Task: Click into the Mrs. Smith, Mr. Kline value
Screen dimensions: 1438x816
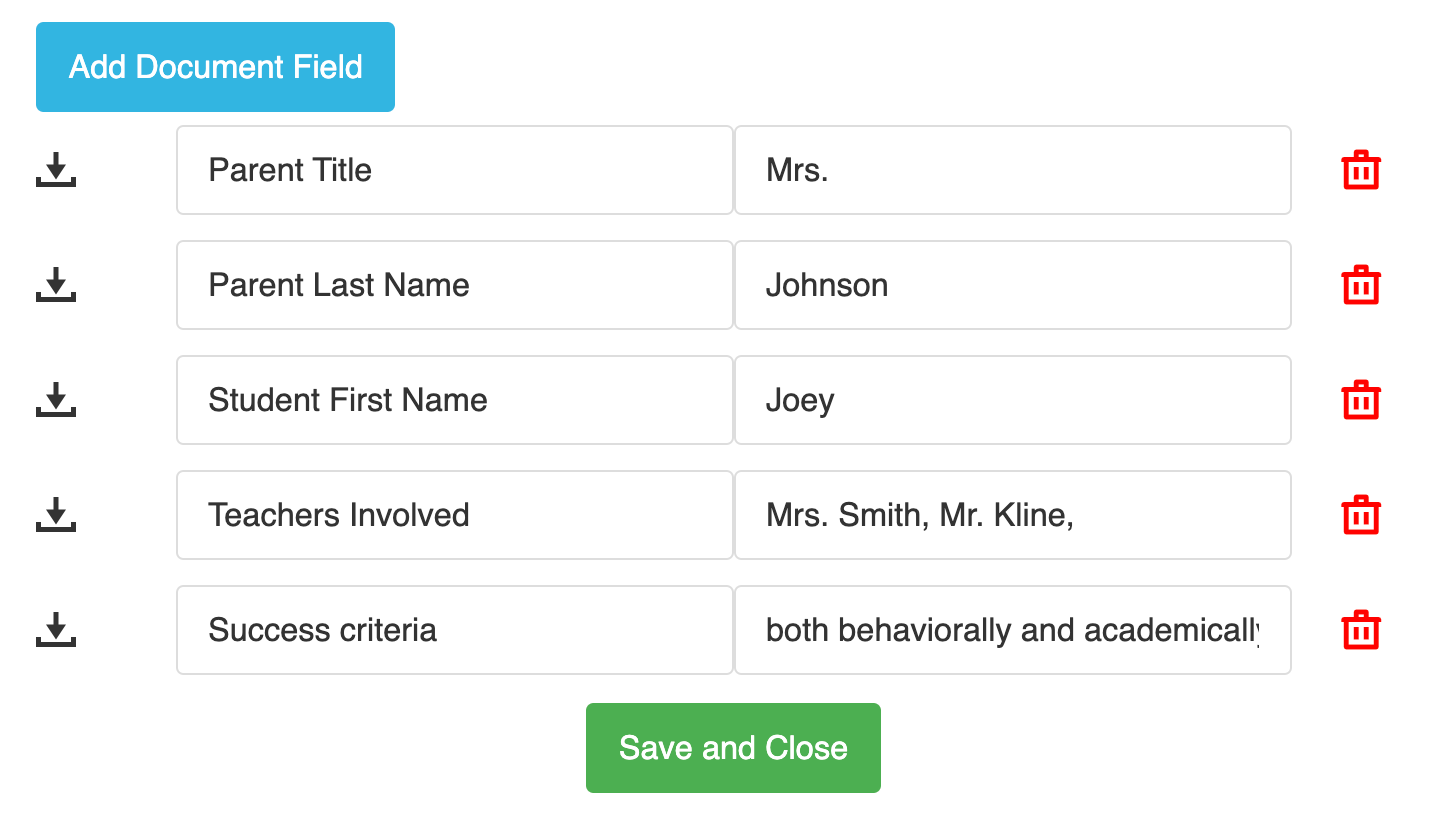Action: click(x=1013, y=515)
